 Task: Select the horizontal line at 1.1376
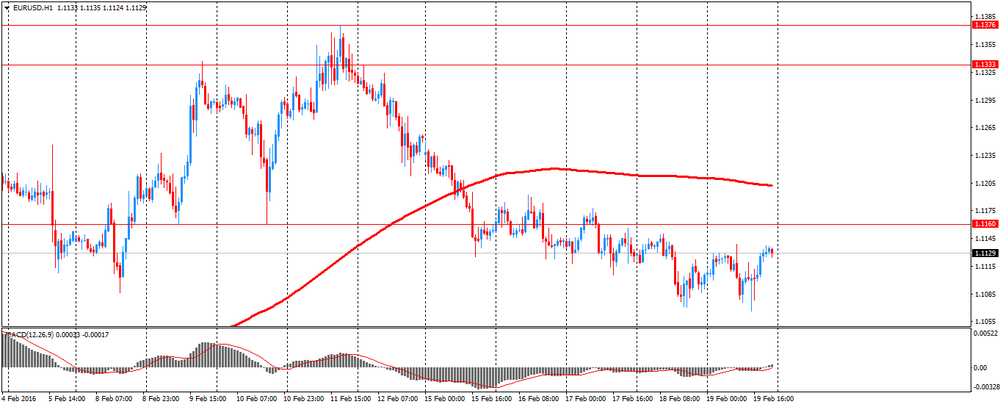(x=485, y=26)
